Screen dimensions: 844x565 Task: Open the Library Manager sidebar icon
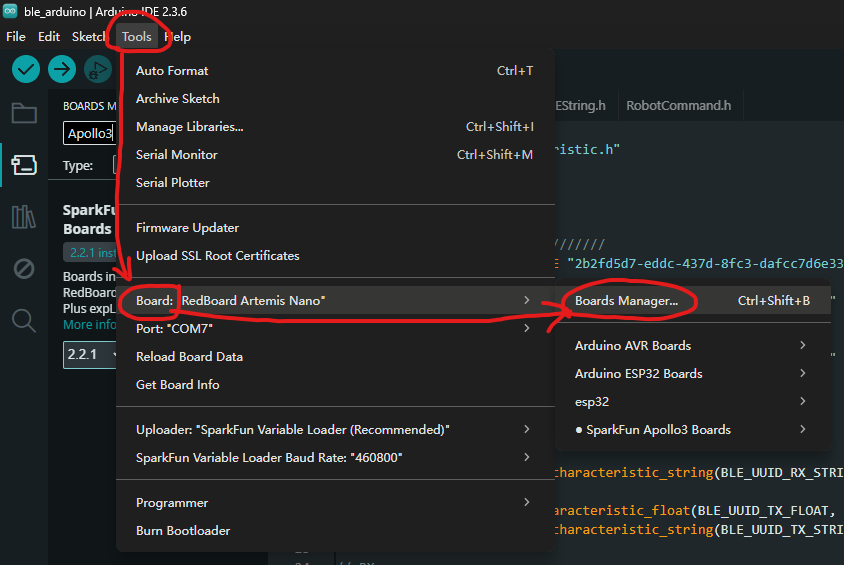coord(24,217)
